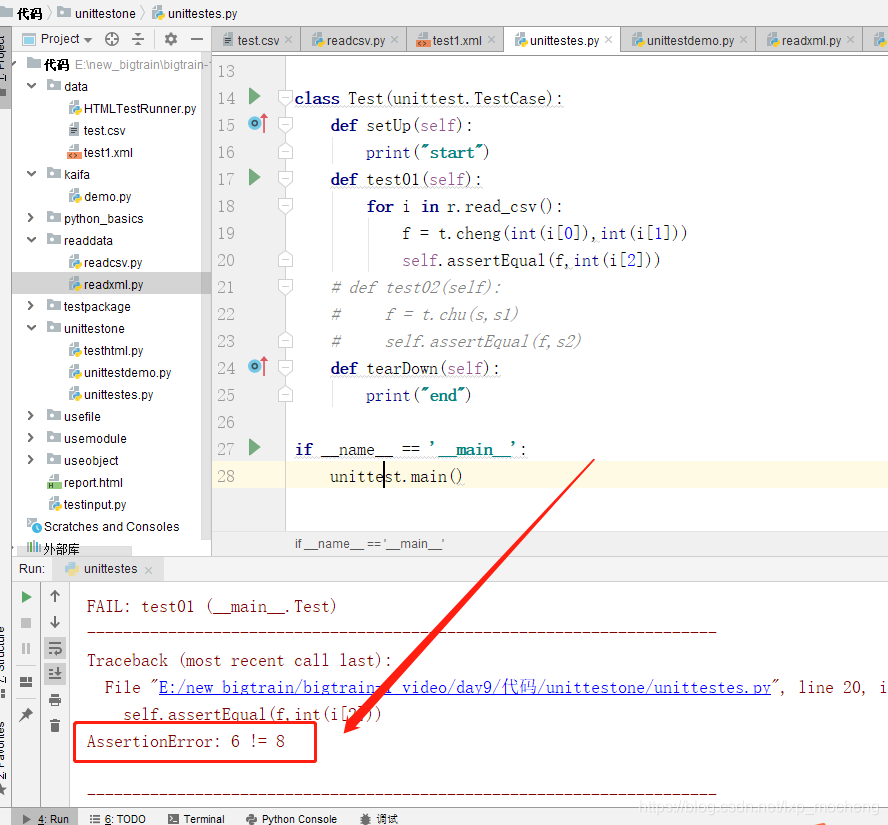The height and width of the screenshot is (825, 888).
Task: Open the 4: Run tool window
Action: coord(46,819)
